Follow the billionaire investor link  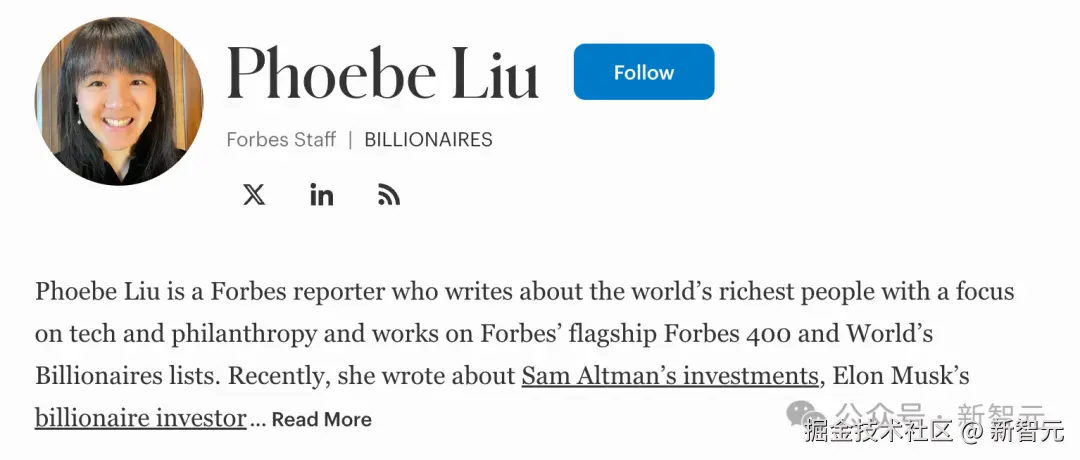point(140,418)
